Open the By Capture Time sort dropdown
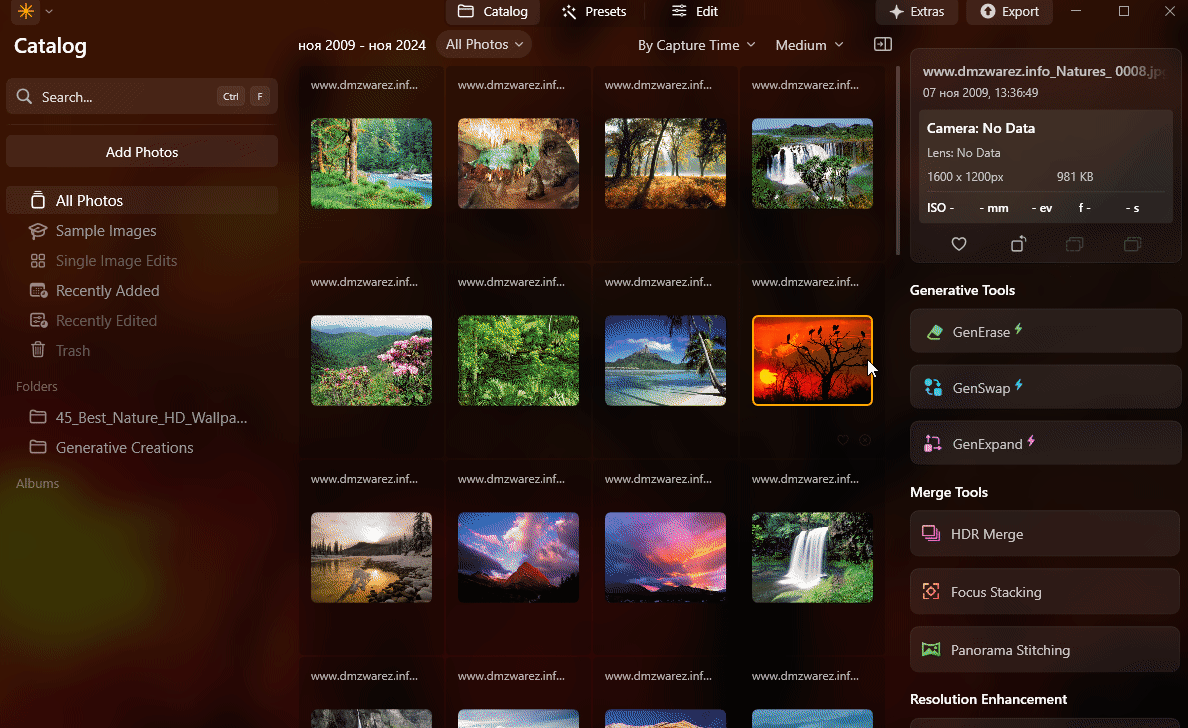Screen dimensions: 1188x728 (696, 45)
